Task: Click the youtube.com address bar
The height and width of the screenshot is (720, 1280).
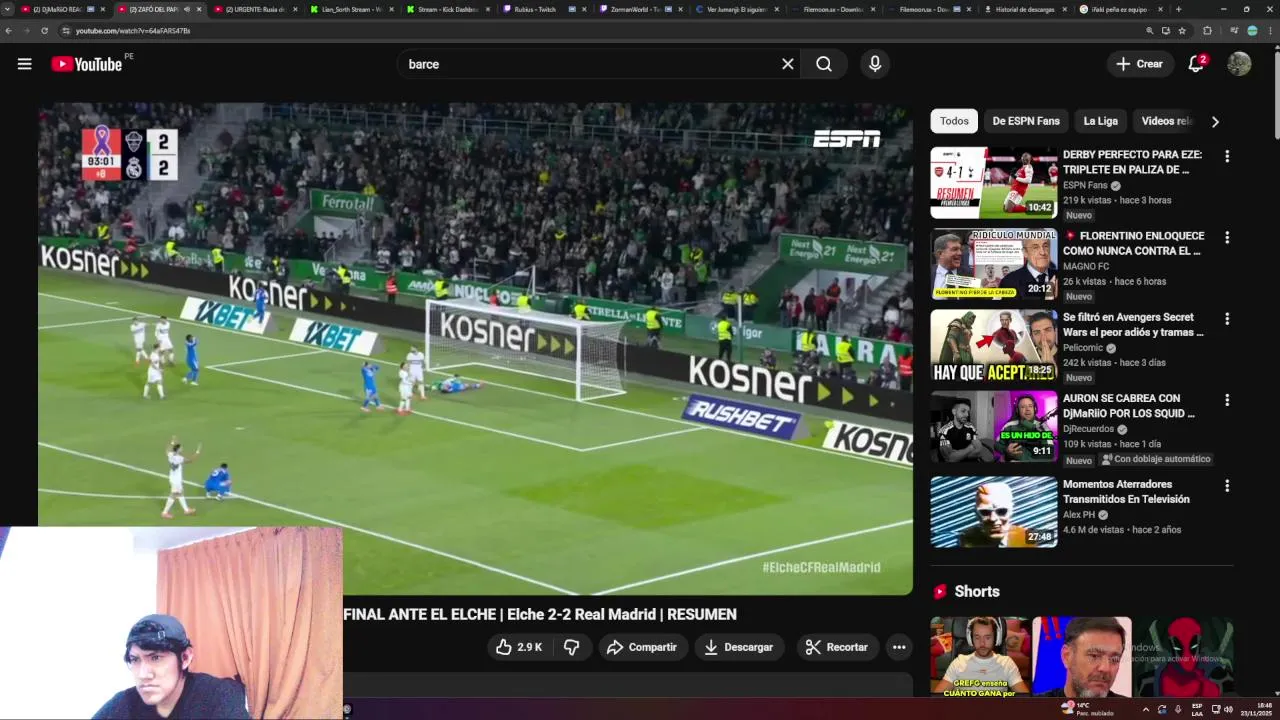Action: [x=600, y=31]
